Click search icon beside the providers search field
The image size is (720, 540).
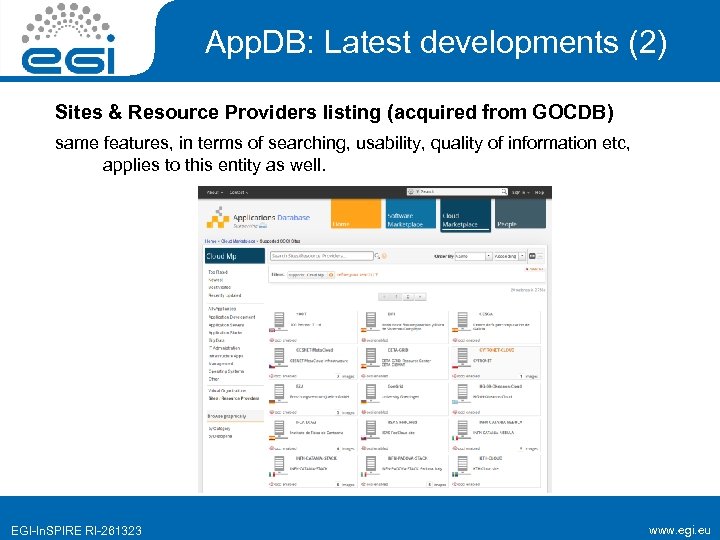click(x=377, y=256)
